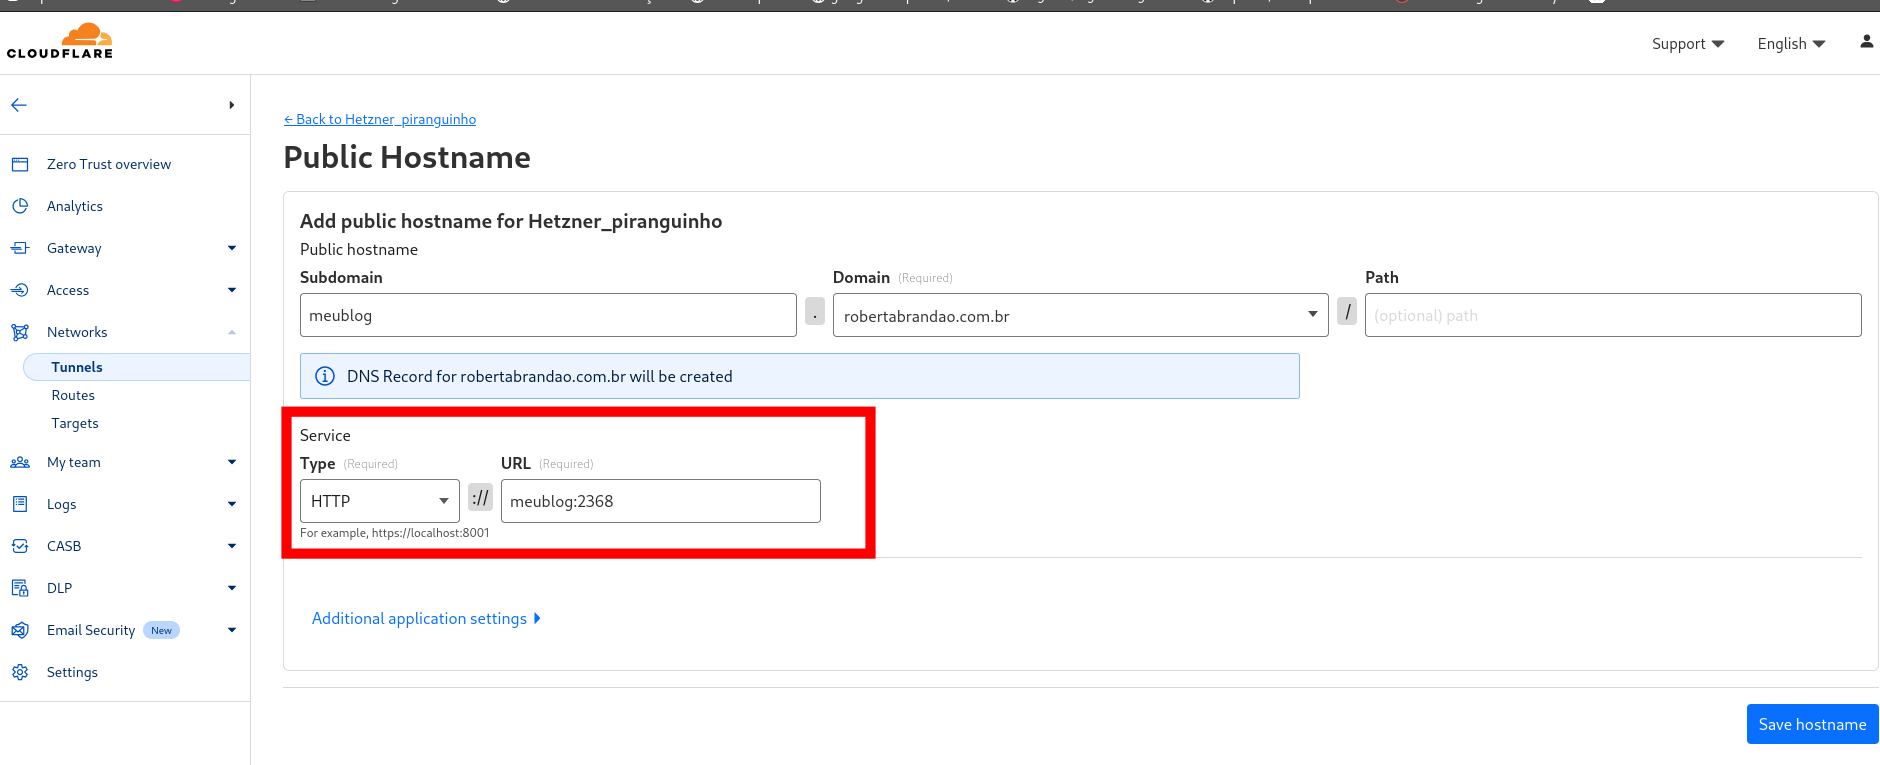Click the 'For example, https://localhost:8001' hint
The width and height of the screenshot is (1880, 765).
pos(395,533)
